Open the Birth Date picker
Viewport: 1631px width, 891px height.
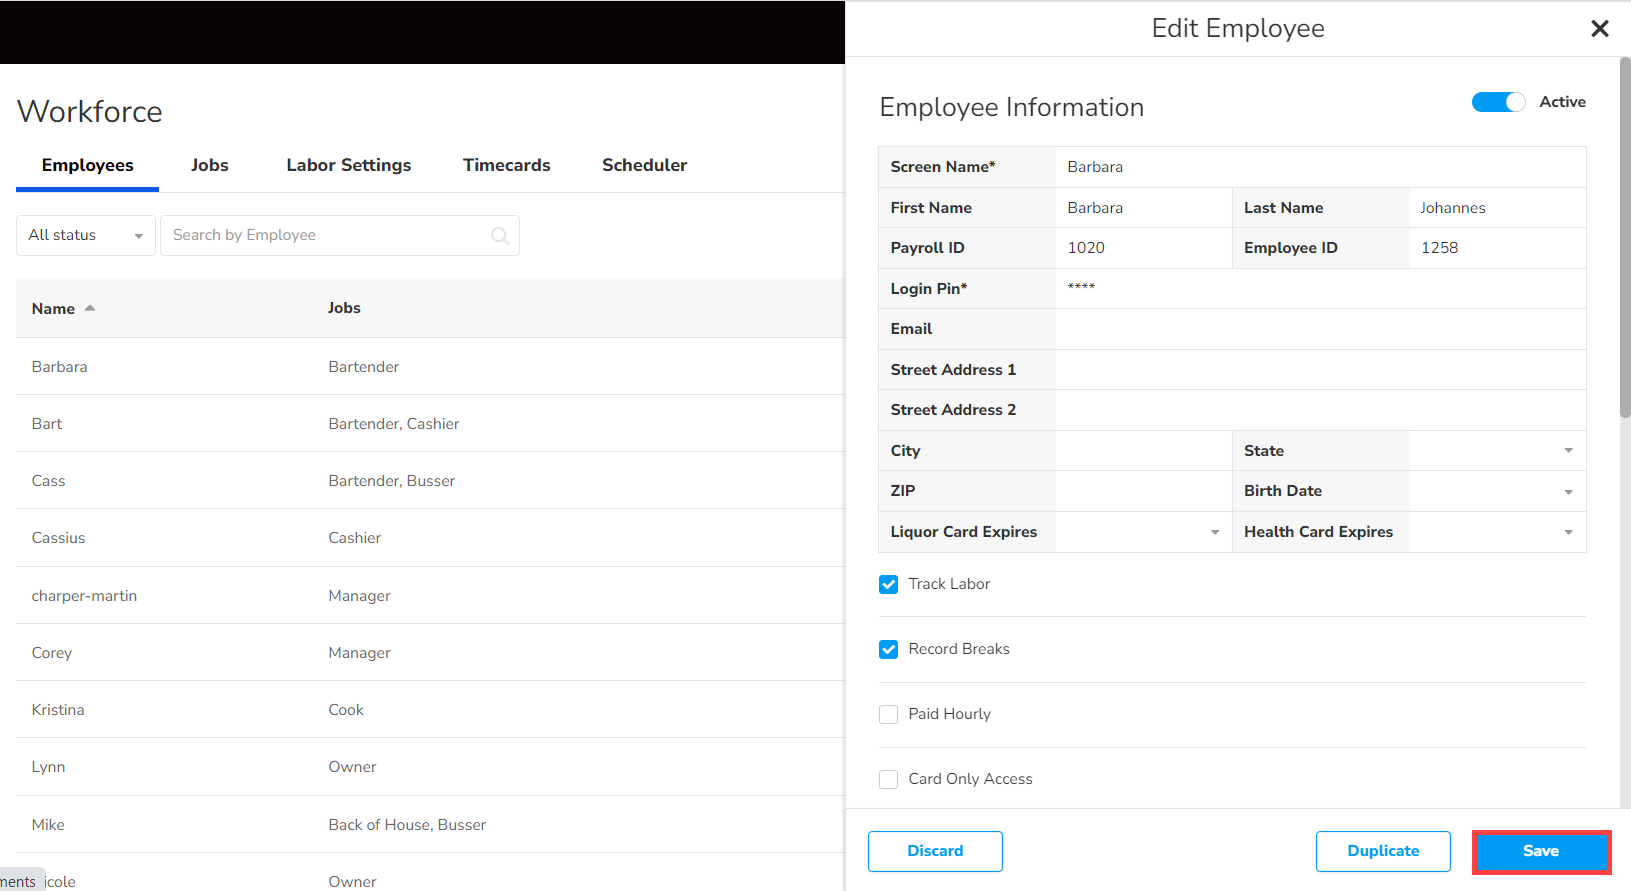pyautogui.click(x=1497, y=491)
